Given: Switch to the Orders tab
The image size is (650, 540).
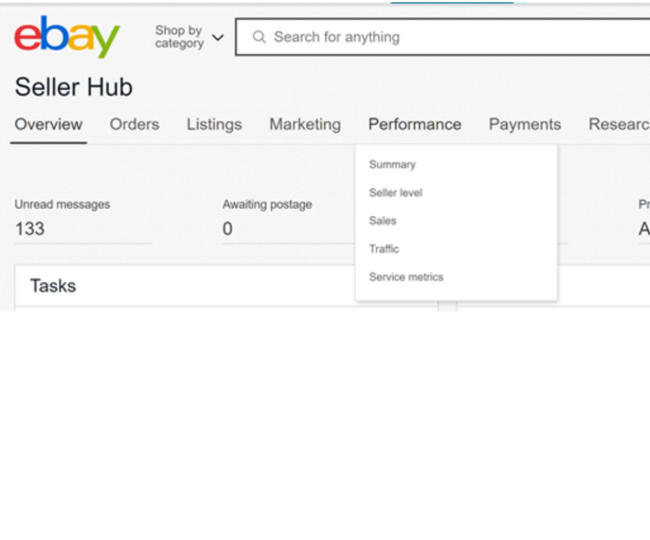Looking at the screenshot, I should tap(134, 124).
